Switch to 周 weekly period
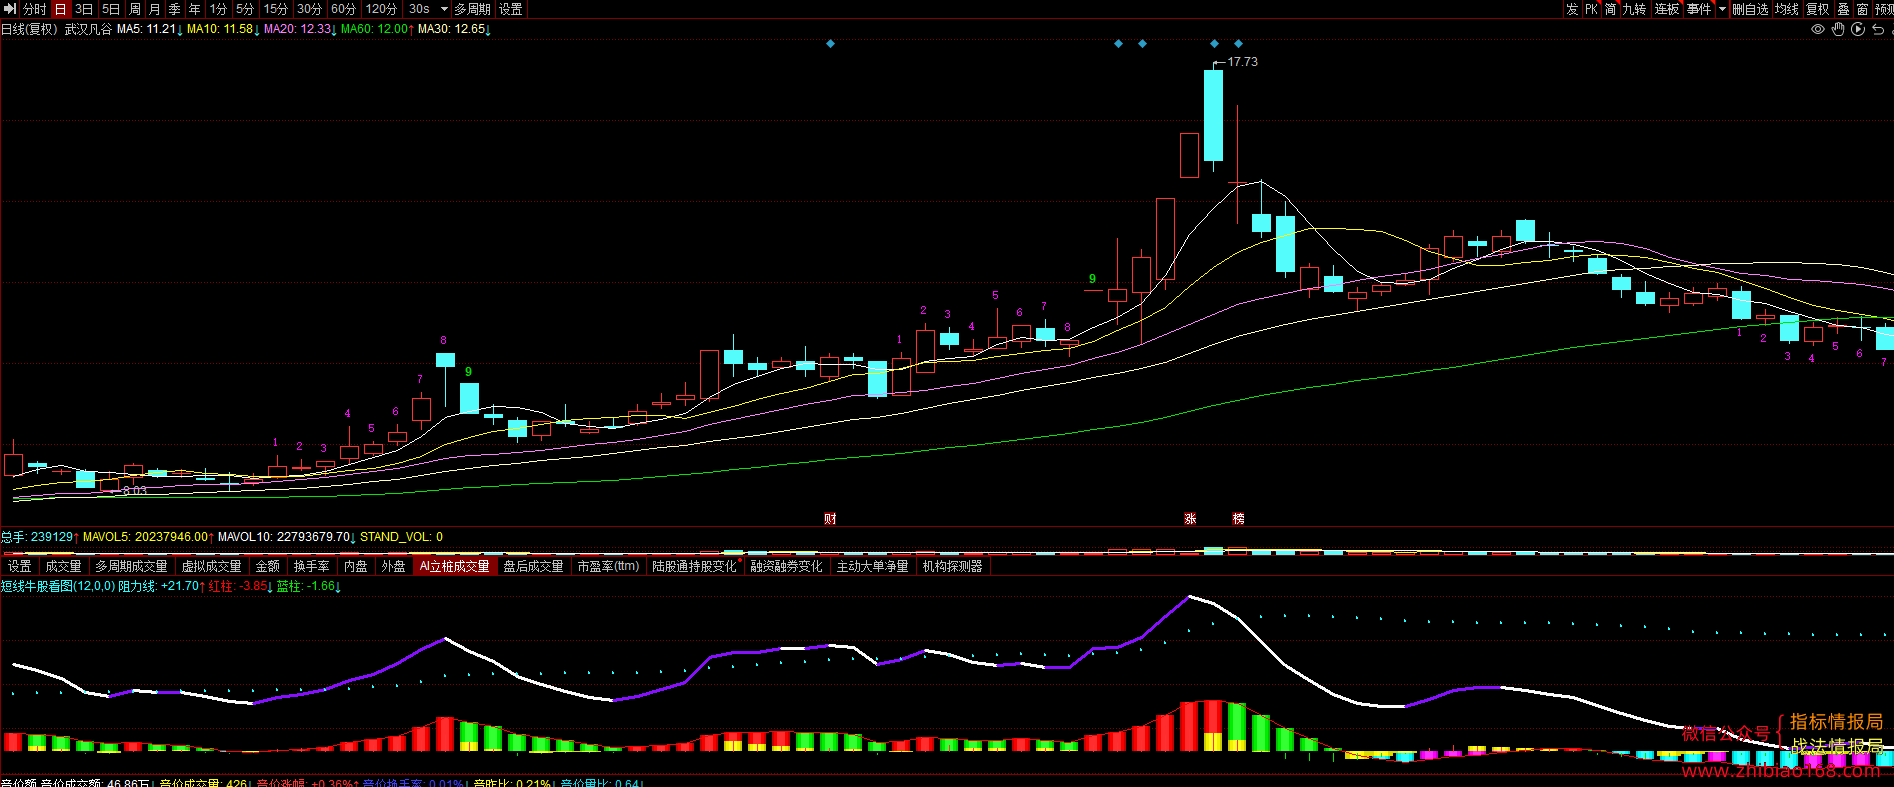Viewport: 1894px width, 787px height. point(135,9)
